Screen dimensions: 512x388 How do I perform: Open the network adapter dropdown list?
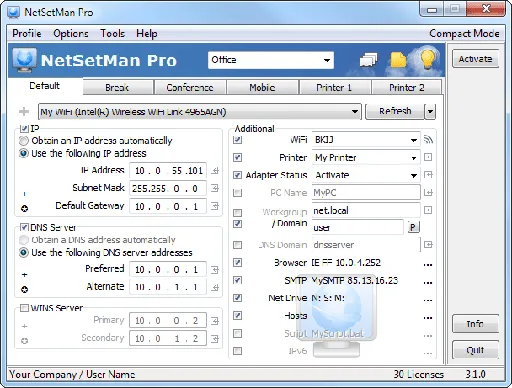(200, 111)
